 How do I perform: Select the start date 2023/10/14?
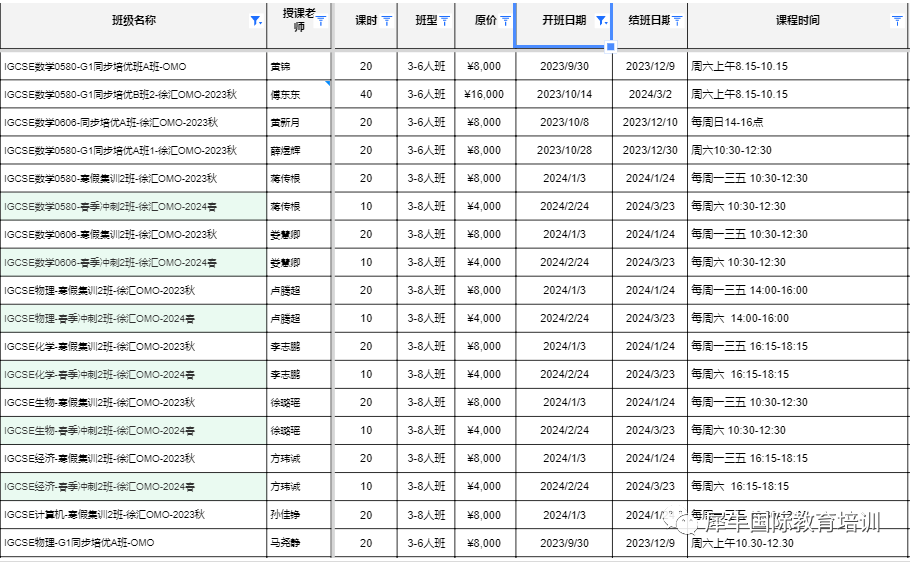tap(564, 94)
